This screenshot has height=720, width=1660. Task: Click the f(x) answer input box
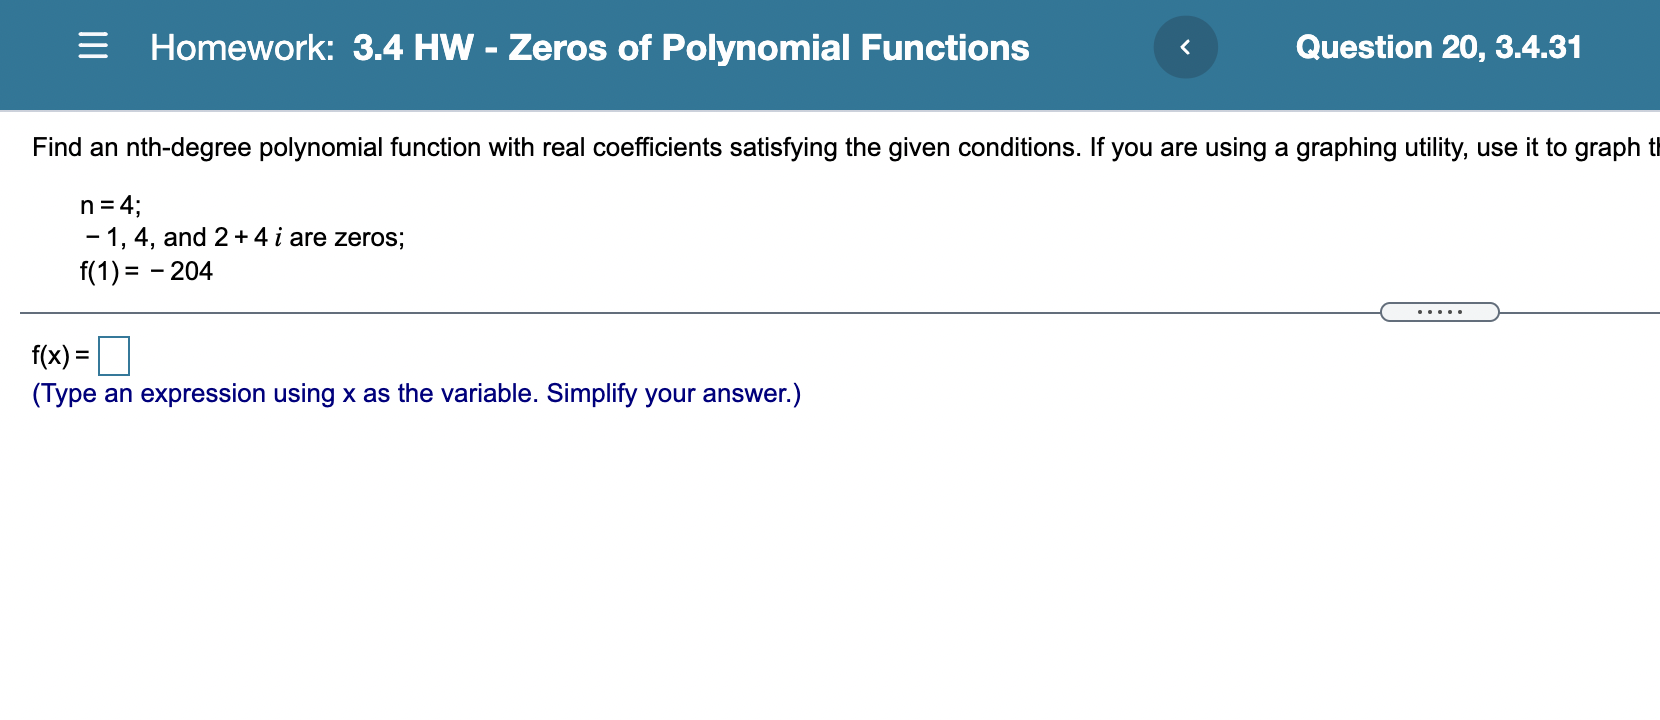(113, 355)
